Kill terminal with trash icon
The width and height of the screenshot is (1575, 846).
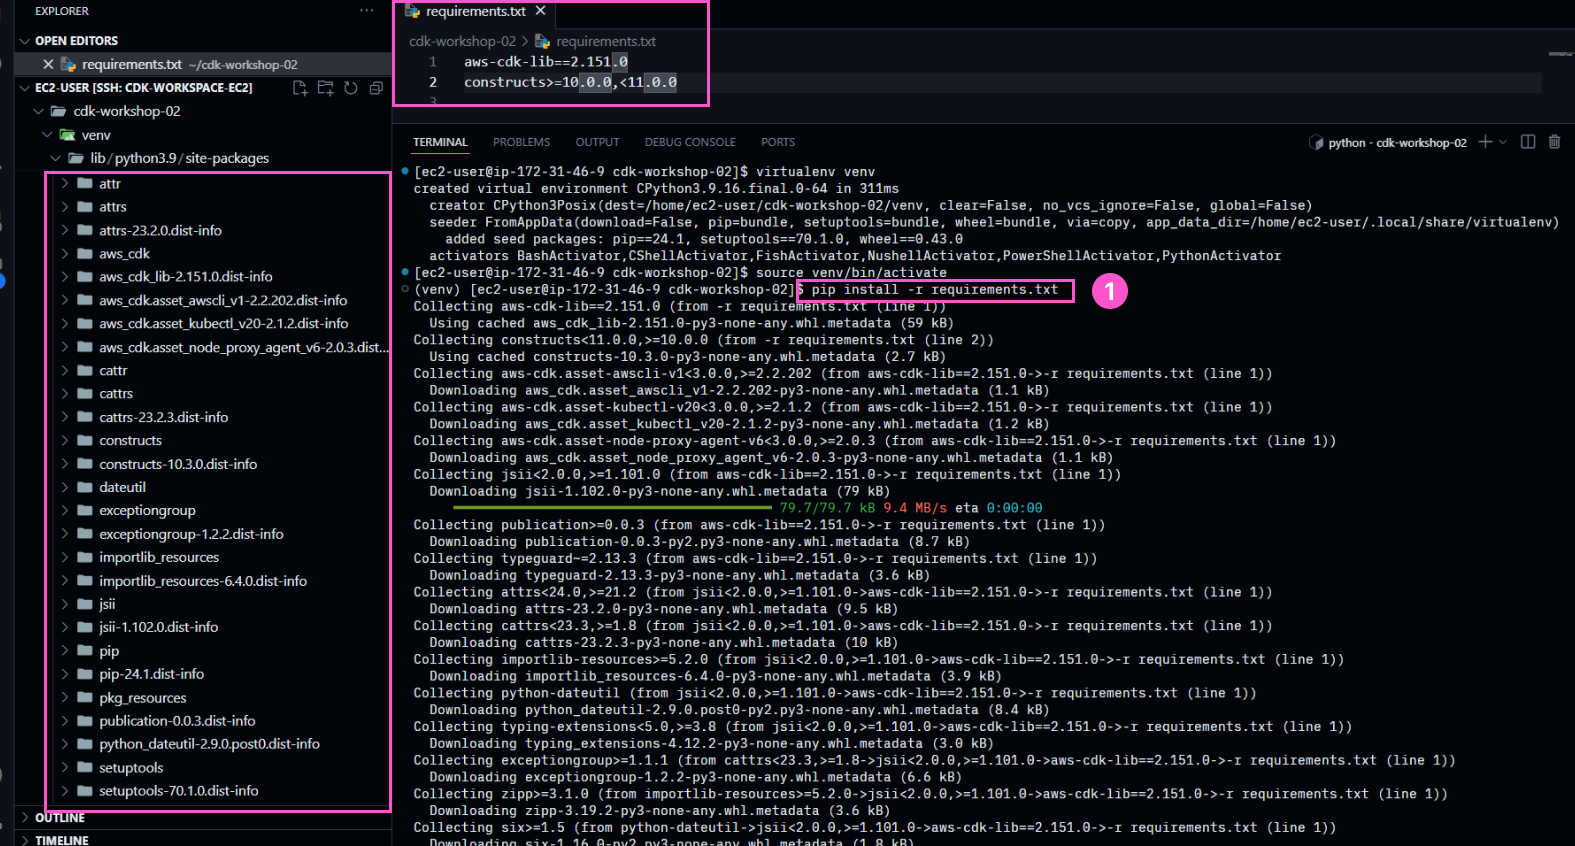click(x=1554, y=142)
